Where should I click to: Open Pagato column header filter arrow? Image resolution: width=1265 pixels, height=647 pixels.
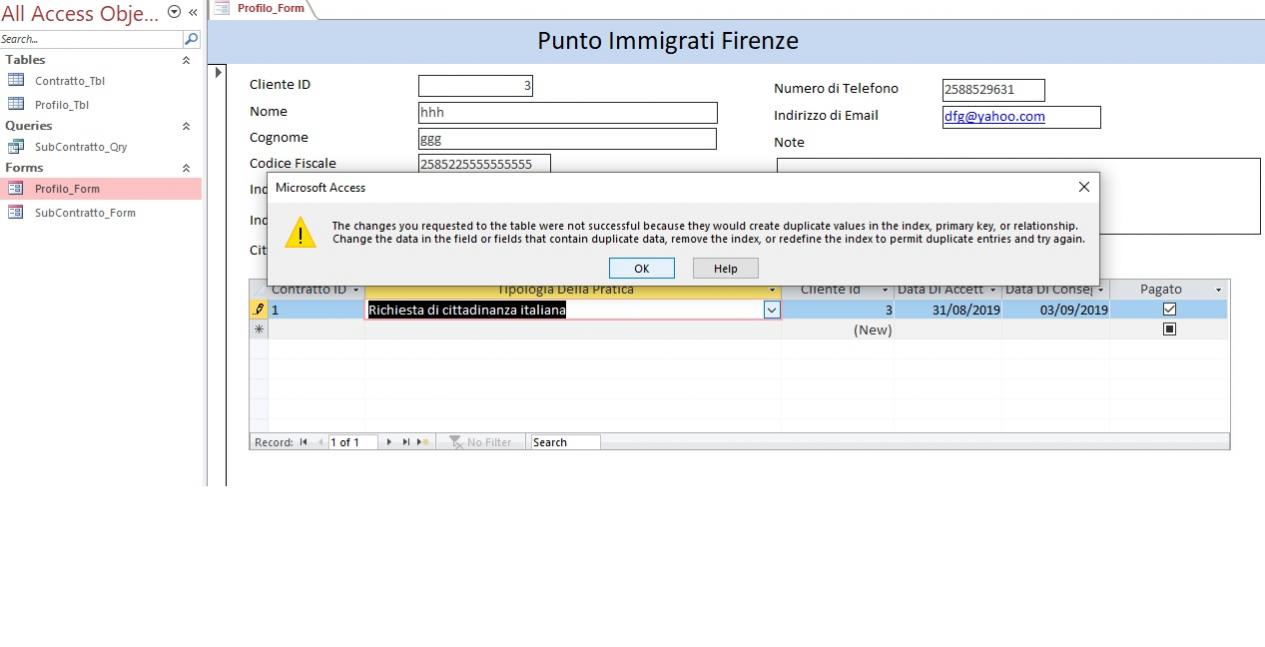[1218, 290]
